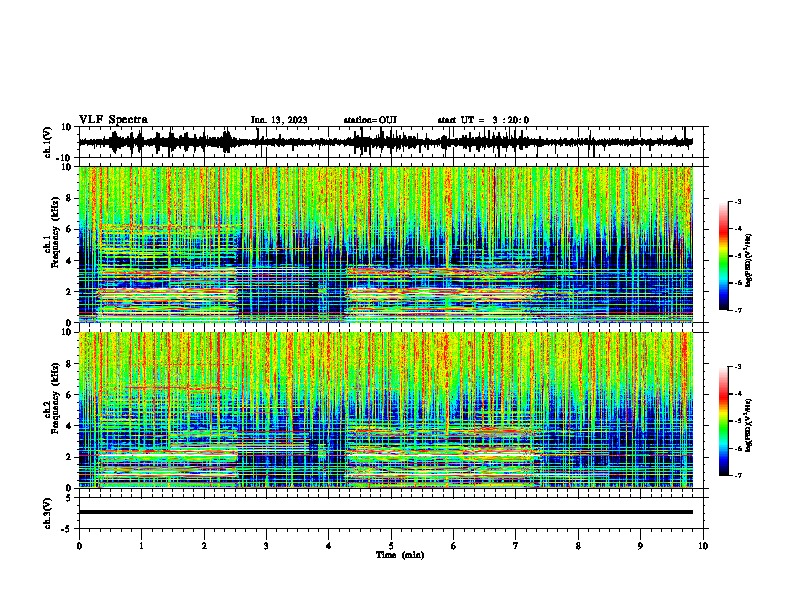This screenshot has height=612, width=792.
Task: Select the 'start UT = 3 :20: 0' text
Action: [483, 120]
